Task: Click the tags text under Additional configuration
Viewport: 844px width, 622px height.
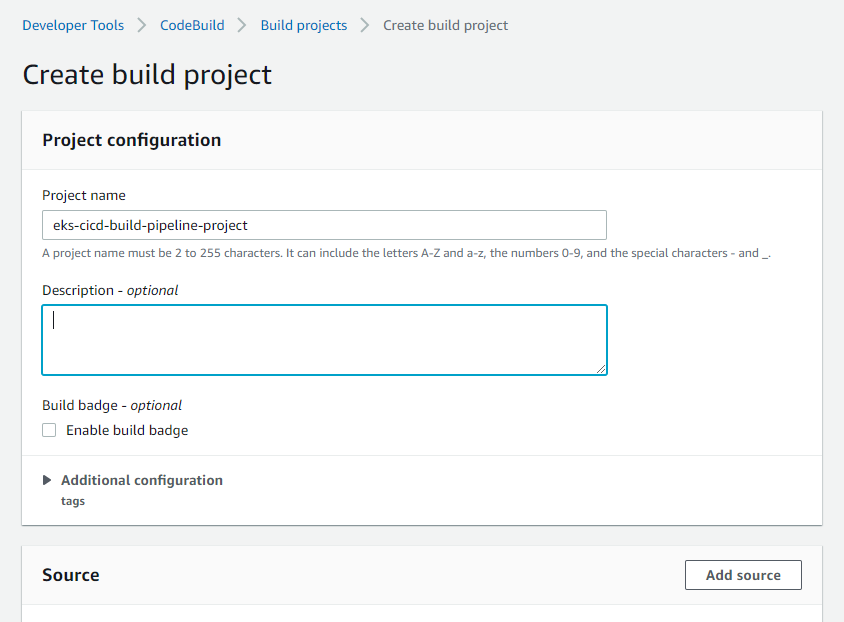Action: (73, 501)
